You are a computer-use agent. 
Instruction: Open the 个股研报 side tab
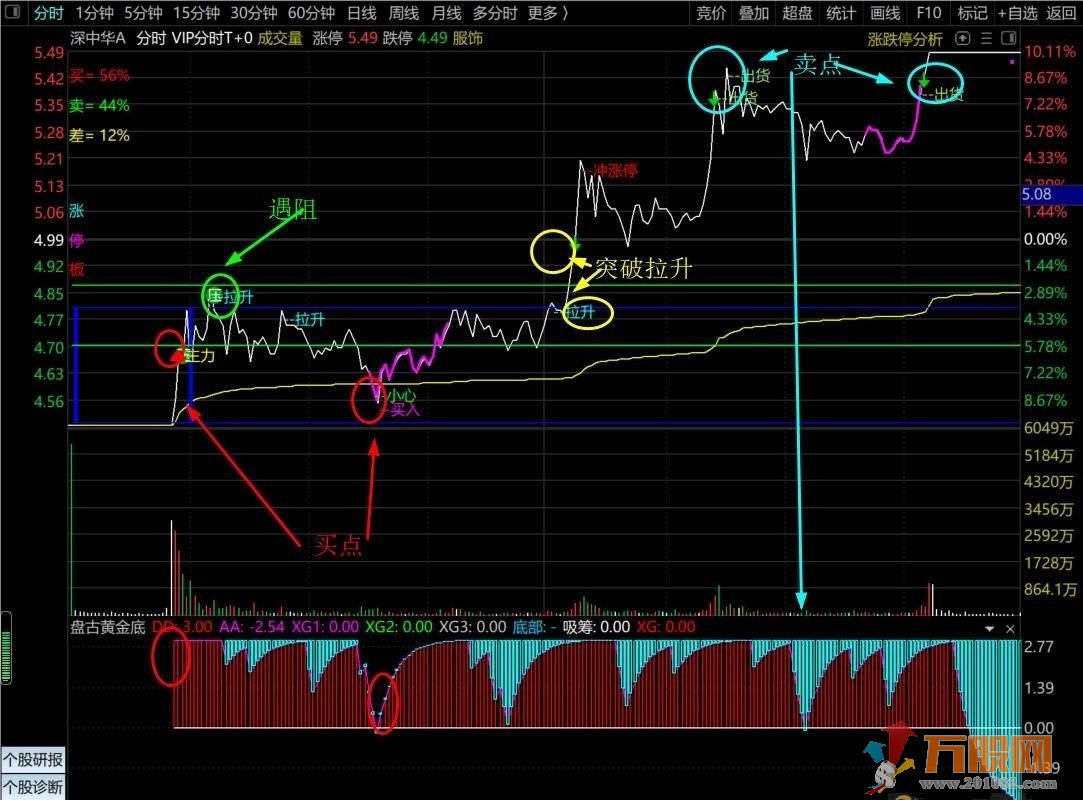tap(33, 760)
